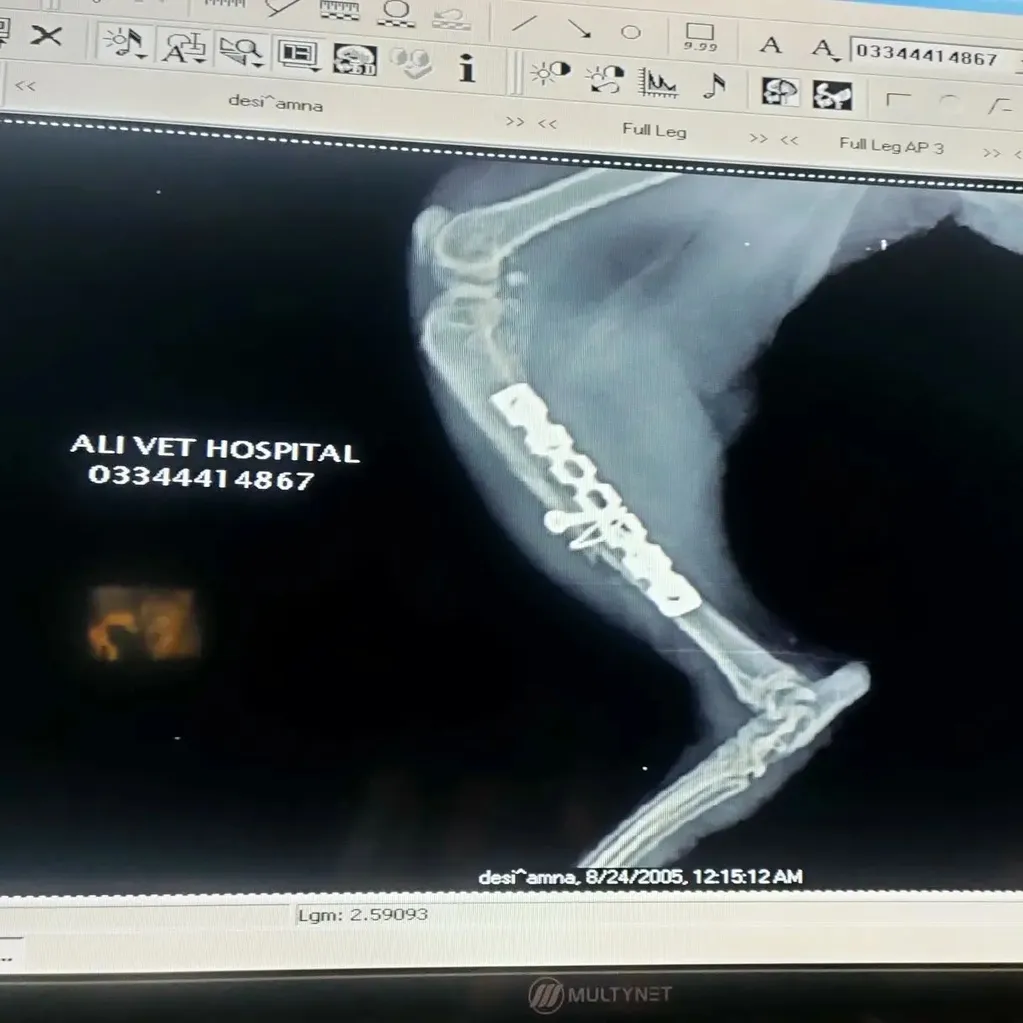Select the ellipse annotation tool
Image resolution: width=1023 pixels, height=1023 pixels.
pos(631,32)
